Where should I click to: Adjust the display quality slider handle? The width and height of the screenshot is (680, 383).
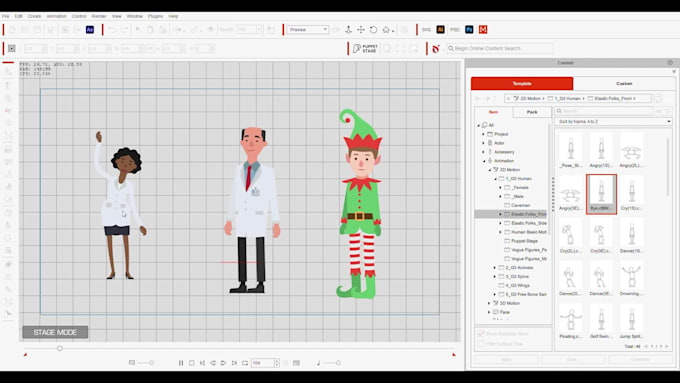click(x=151, y=363)
